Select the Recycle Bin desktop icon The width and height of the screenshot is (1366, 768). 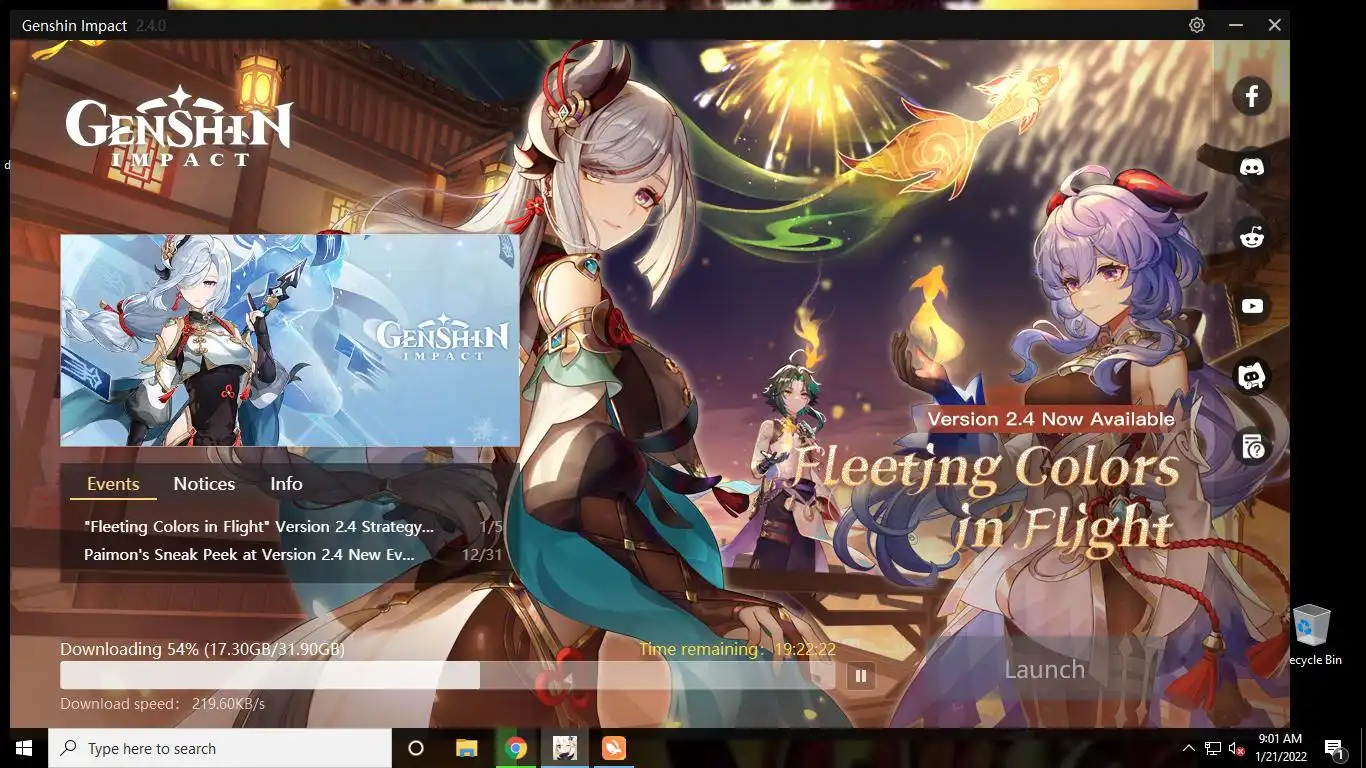1312,635
